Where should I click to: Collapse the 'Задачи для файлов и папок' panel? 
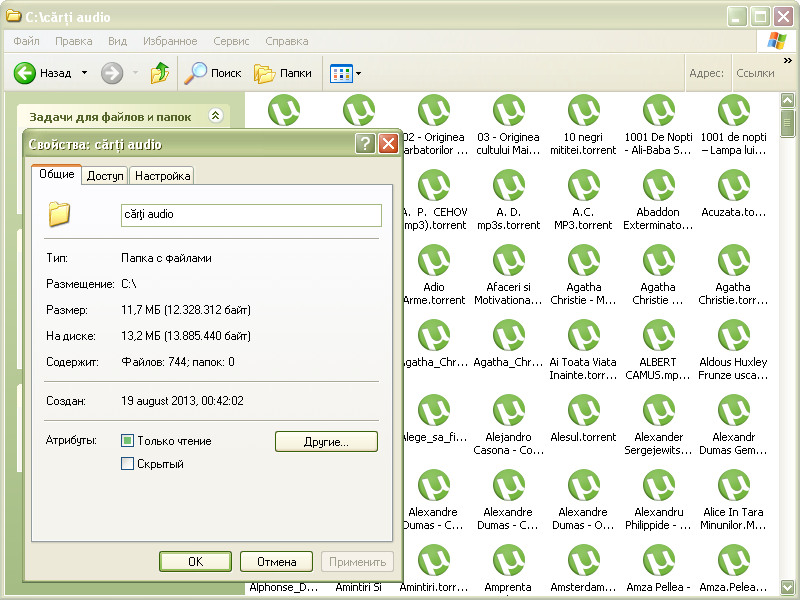[216, 116]
